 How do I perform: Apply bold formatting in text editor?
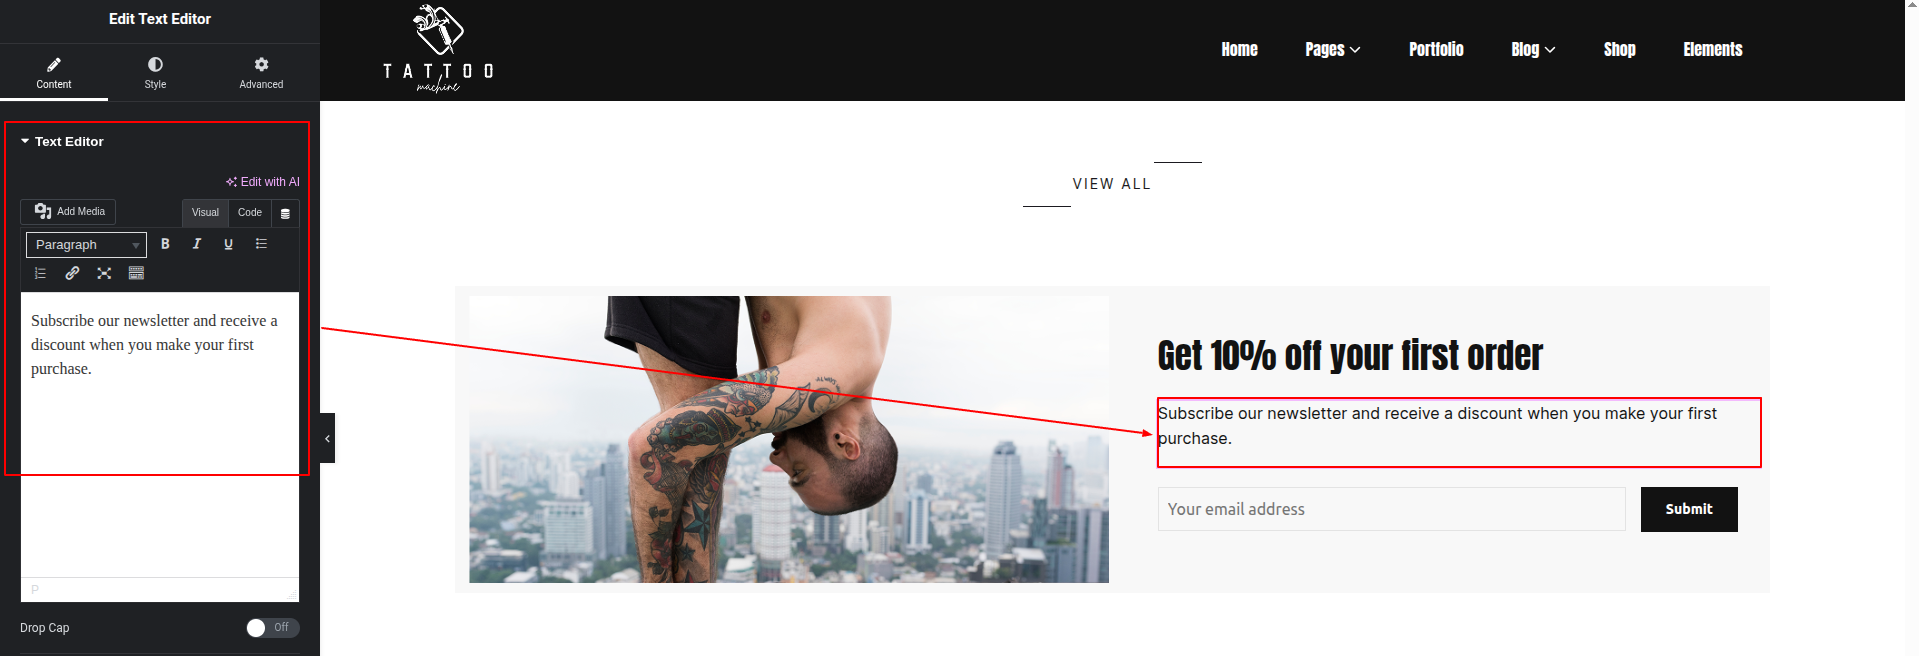[165, 244]
